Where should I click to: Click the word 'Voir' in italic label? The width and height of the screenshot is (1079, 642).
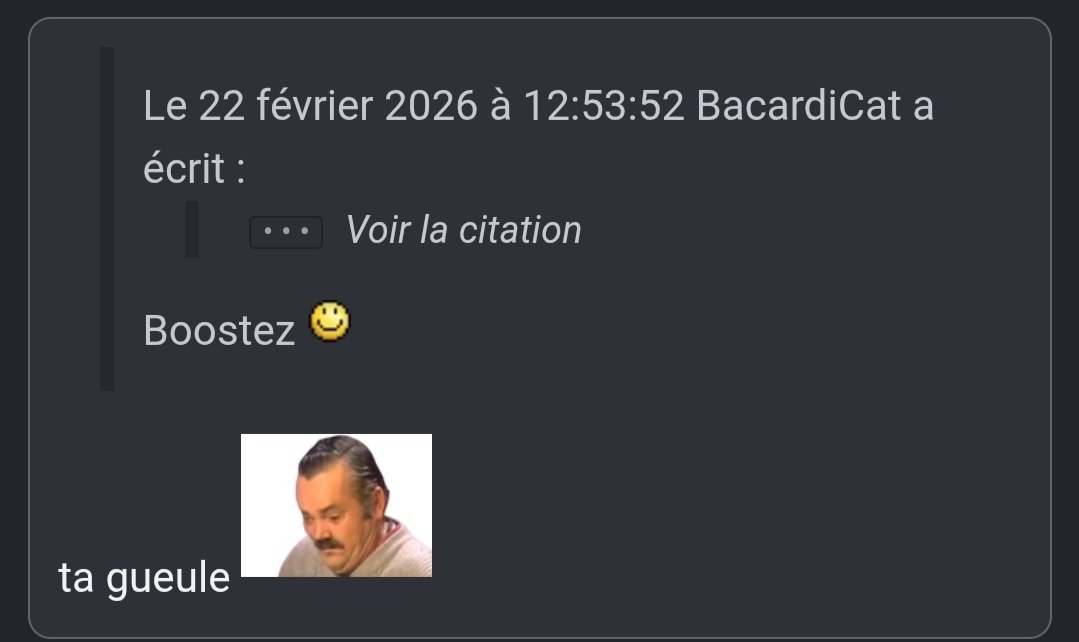pos(378,230)
